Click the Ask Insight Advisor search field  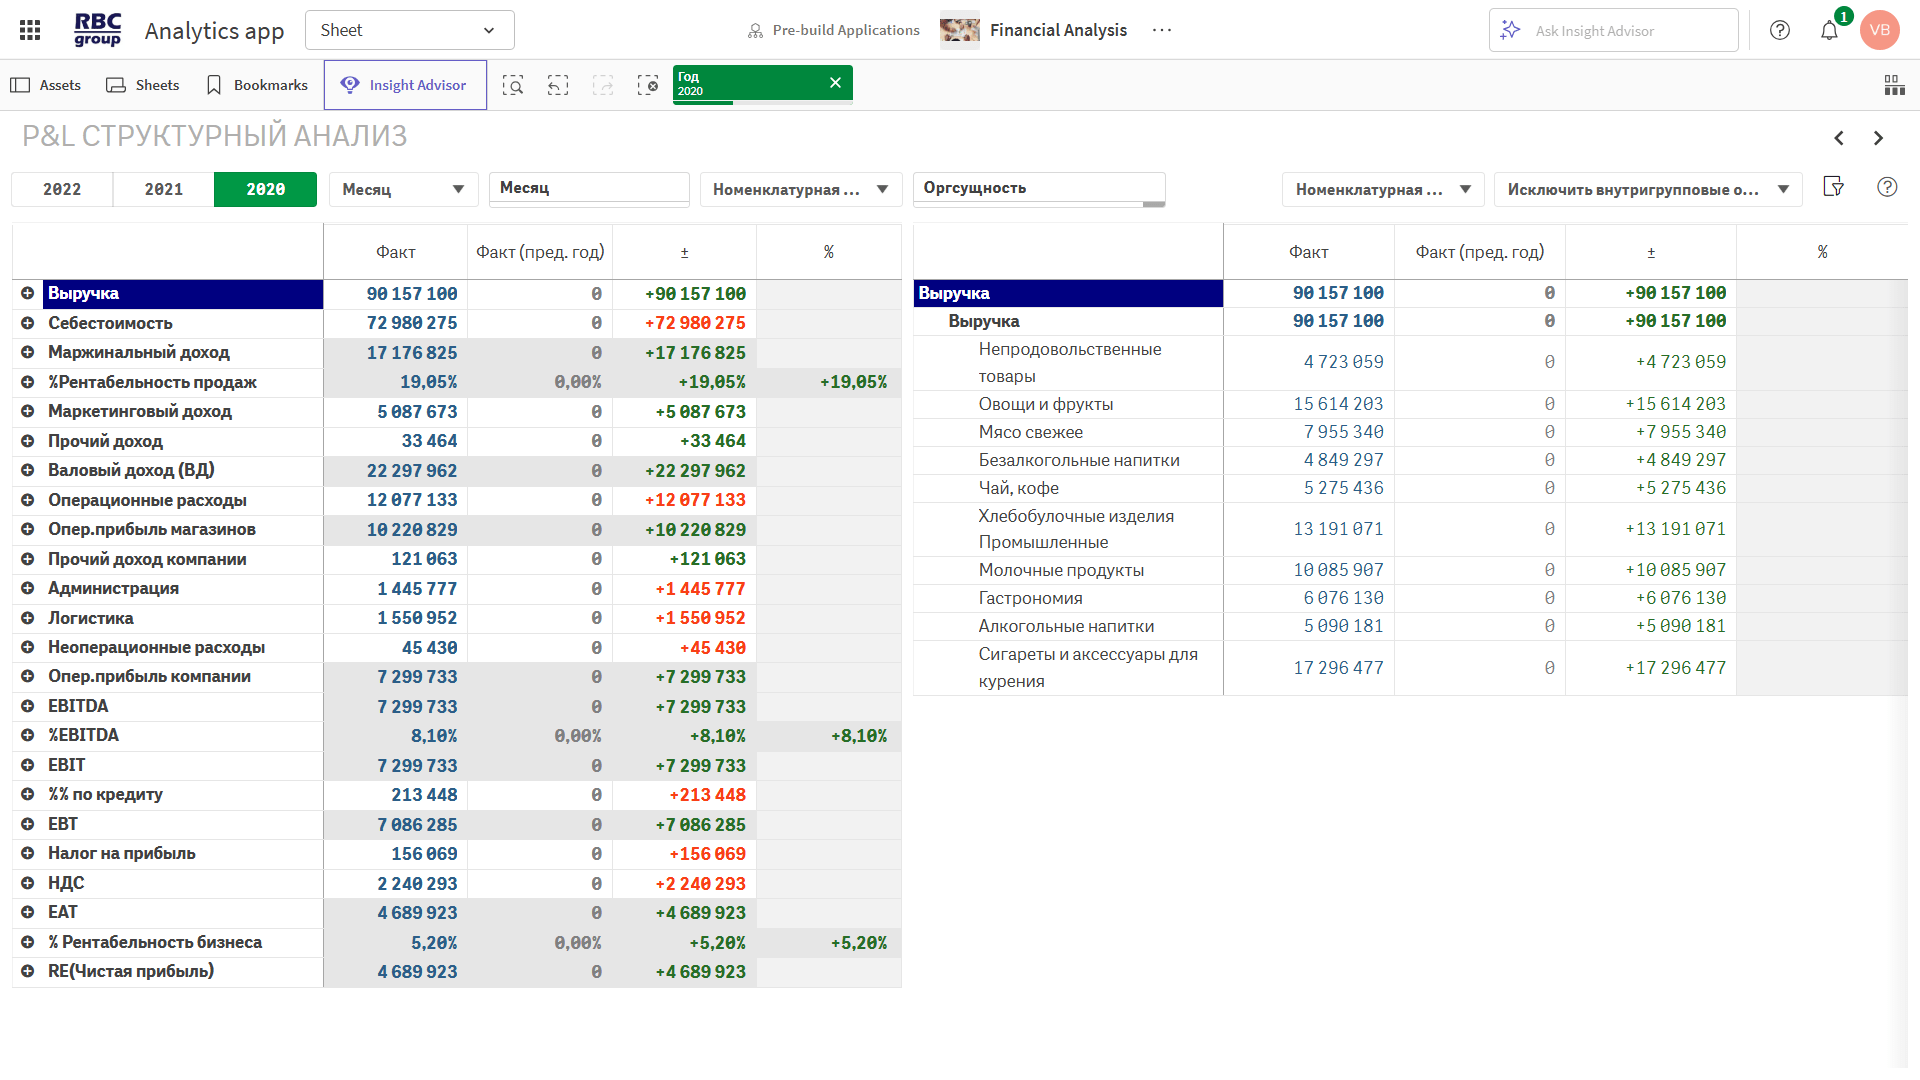click(1614, 30)
